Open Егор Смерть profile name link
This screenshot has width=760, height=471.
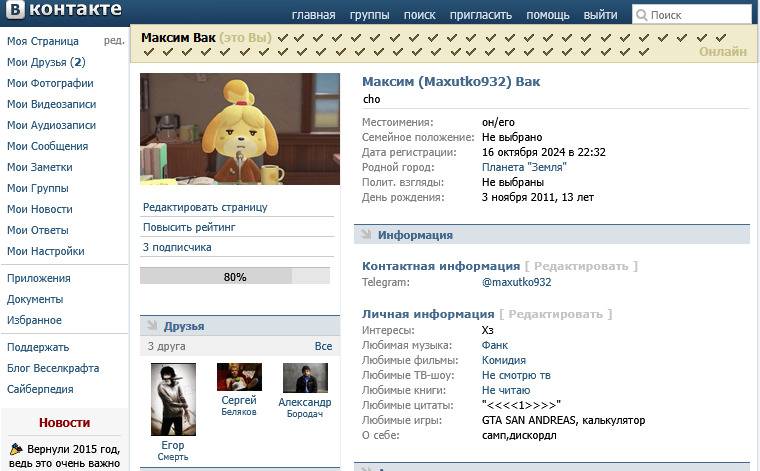[x=173, y=450]
